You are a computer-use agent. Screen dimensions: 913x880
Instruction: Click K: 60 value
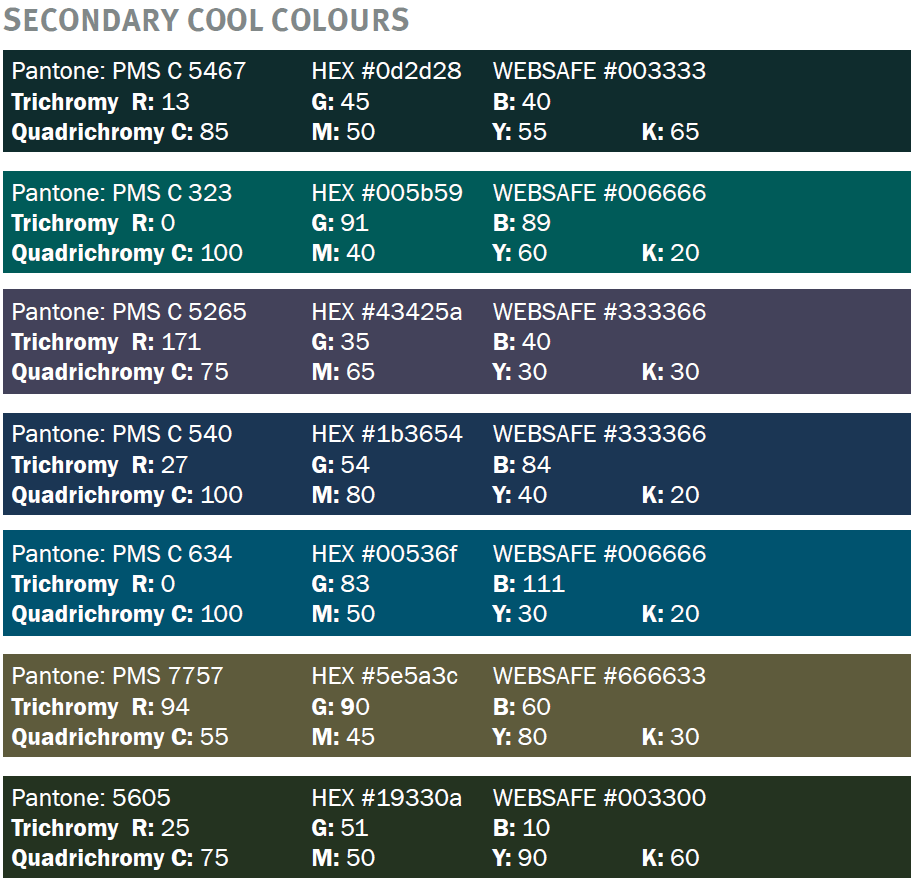[x=670, y=858]
